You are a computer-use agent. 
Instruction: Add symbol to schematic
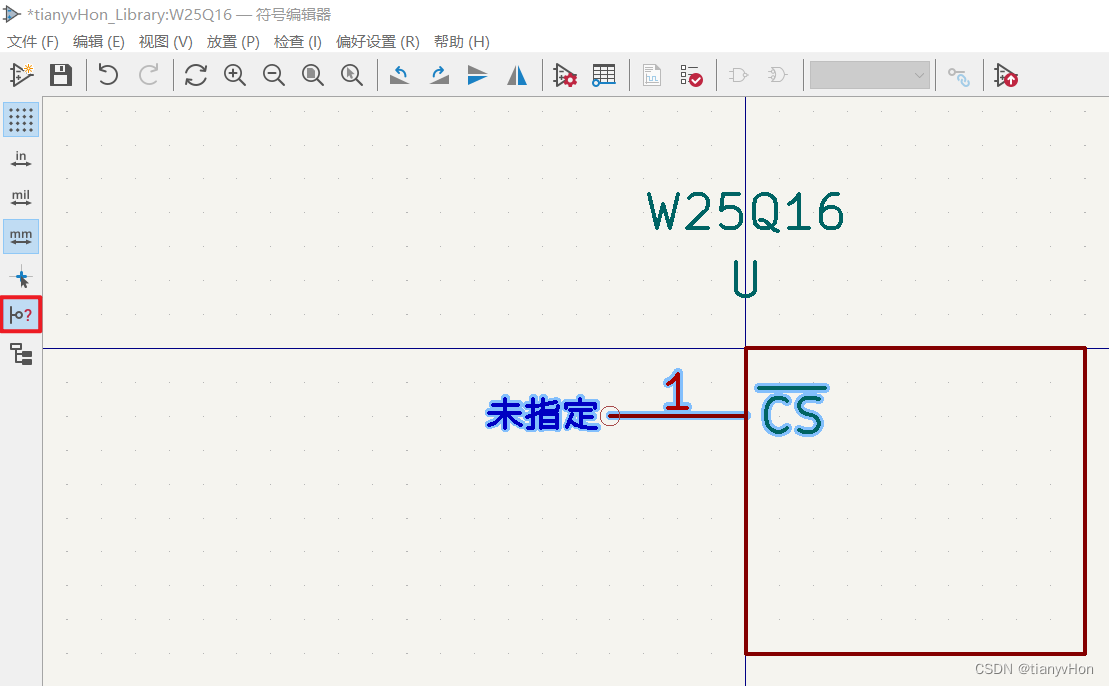click(1006, 75)
